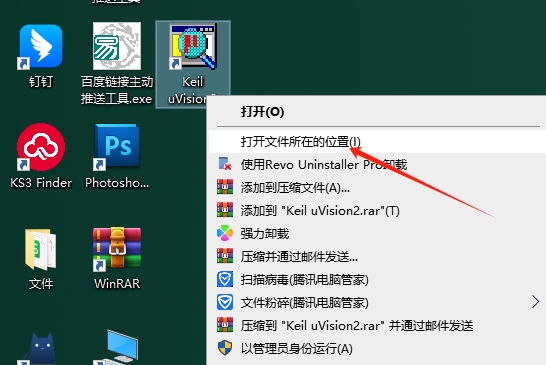Screen dimensions: 546x365
Task: Click blue shield icon beside 文件粉碎
Action: [x=225, y=302]
